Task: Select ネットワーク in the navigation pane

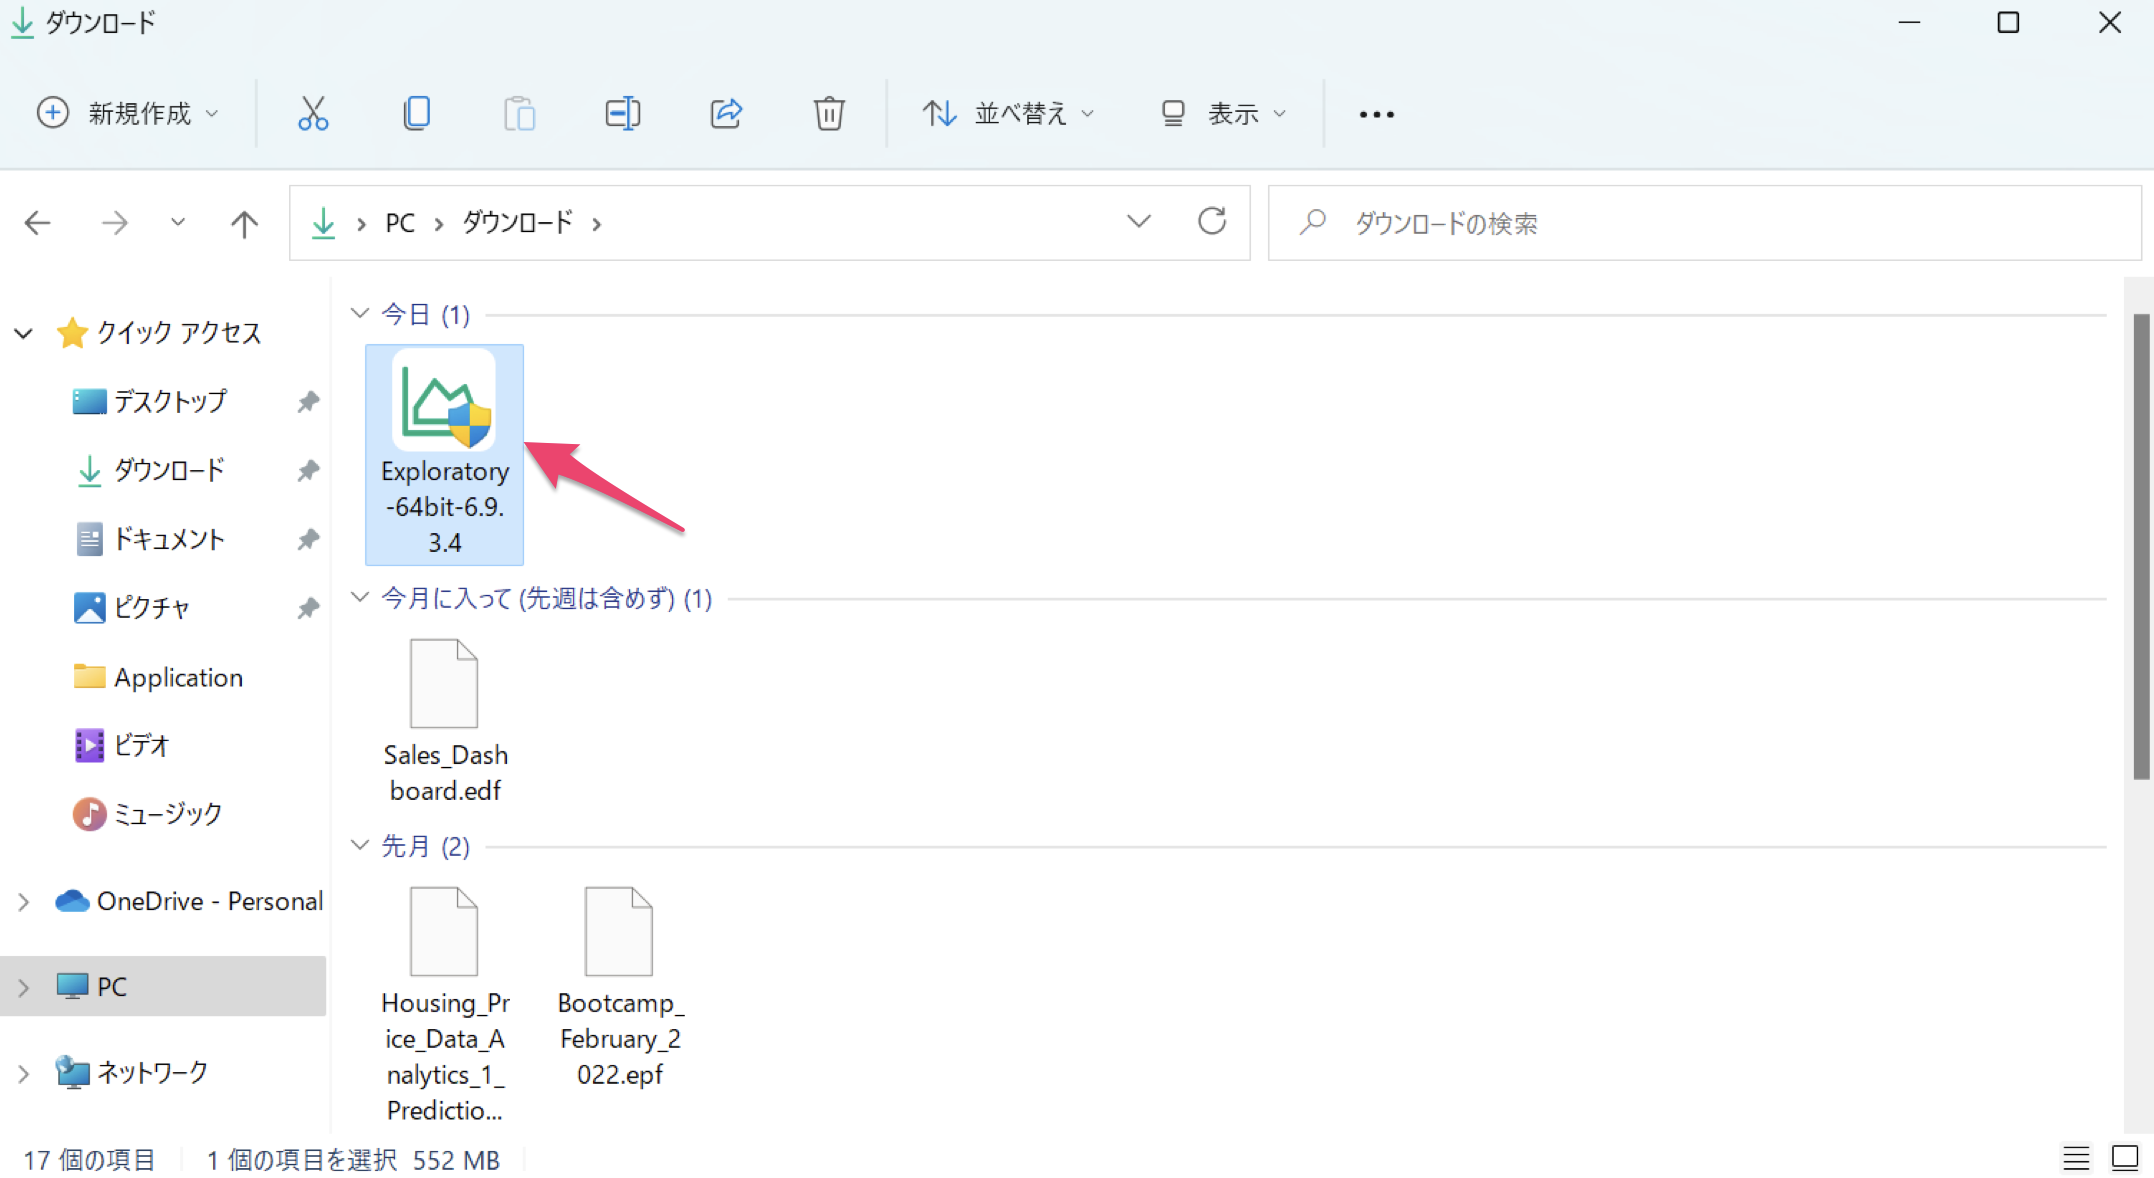Action: click(132, 1073)
